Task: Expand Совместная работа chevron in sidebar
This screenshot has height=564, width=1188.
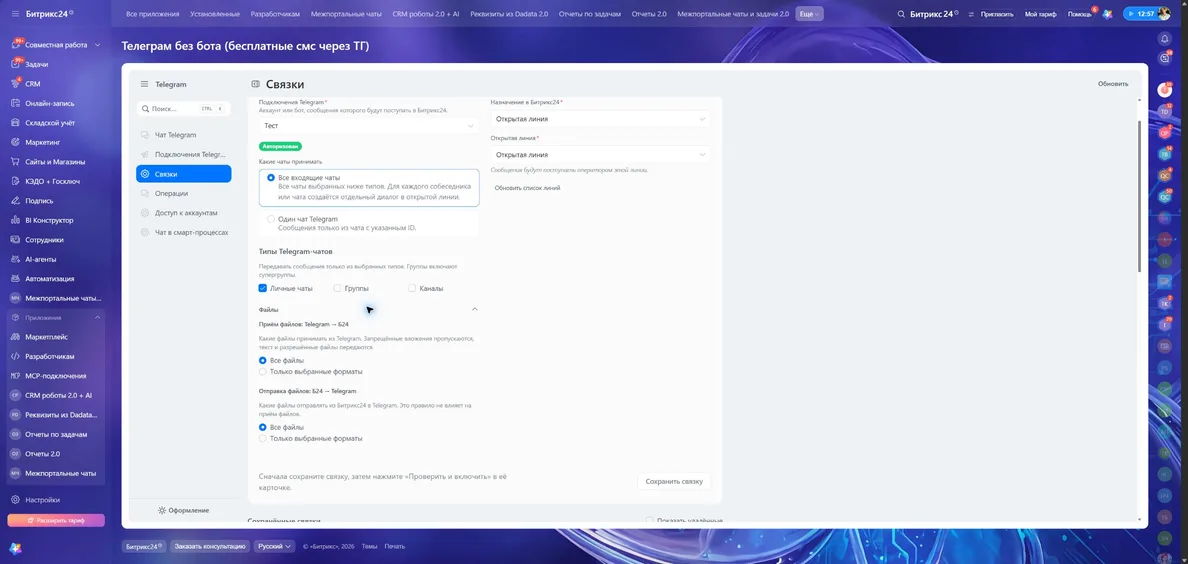Action: (x=97, y=45)
